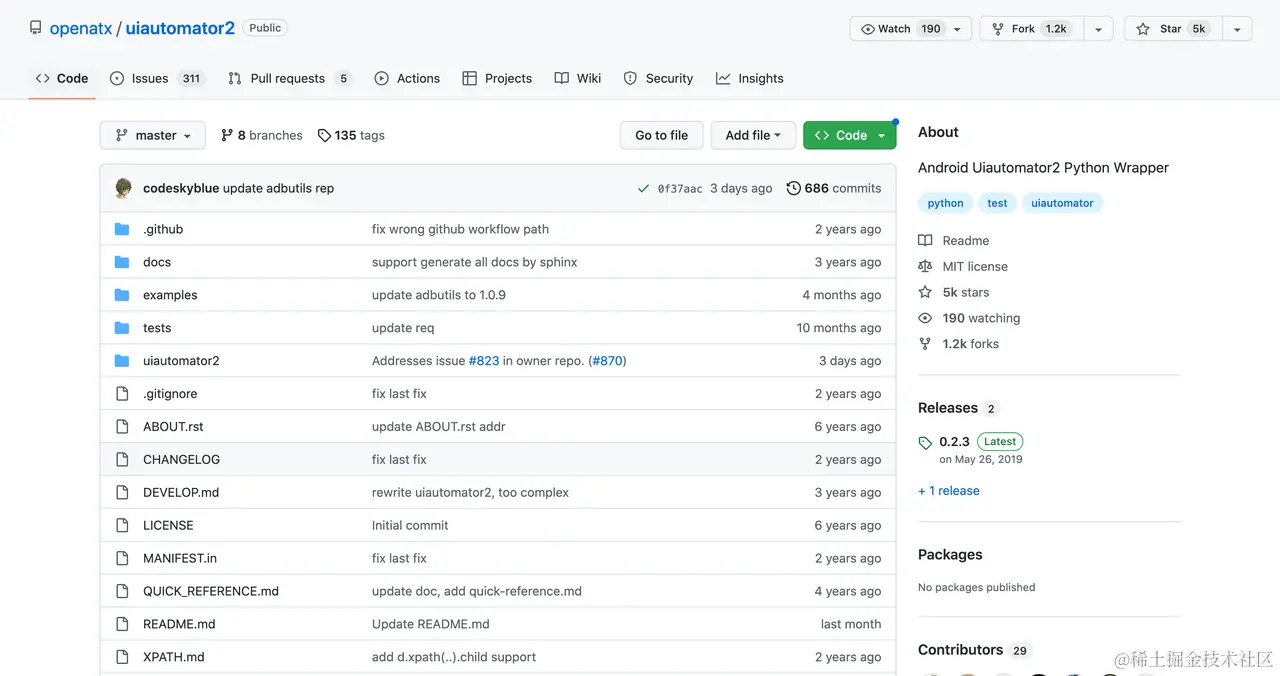This screenshot has height=676, width=1280.
Task: Click the python topic tag
Action: point(945,203)
